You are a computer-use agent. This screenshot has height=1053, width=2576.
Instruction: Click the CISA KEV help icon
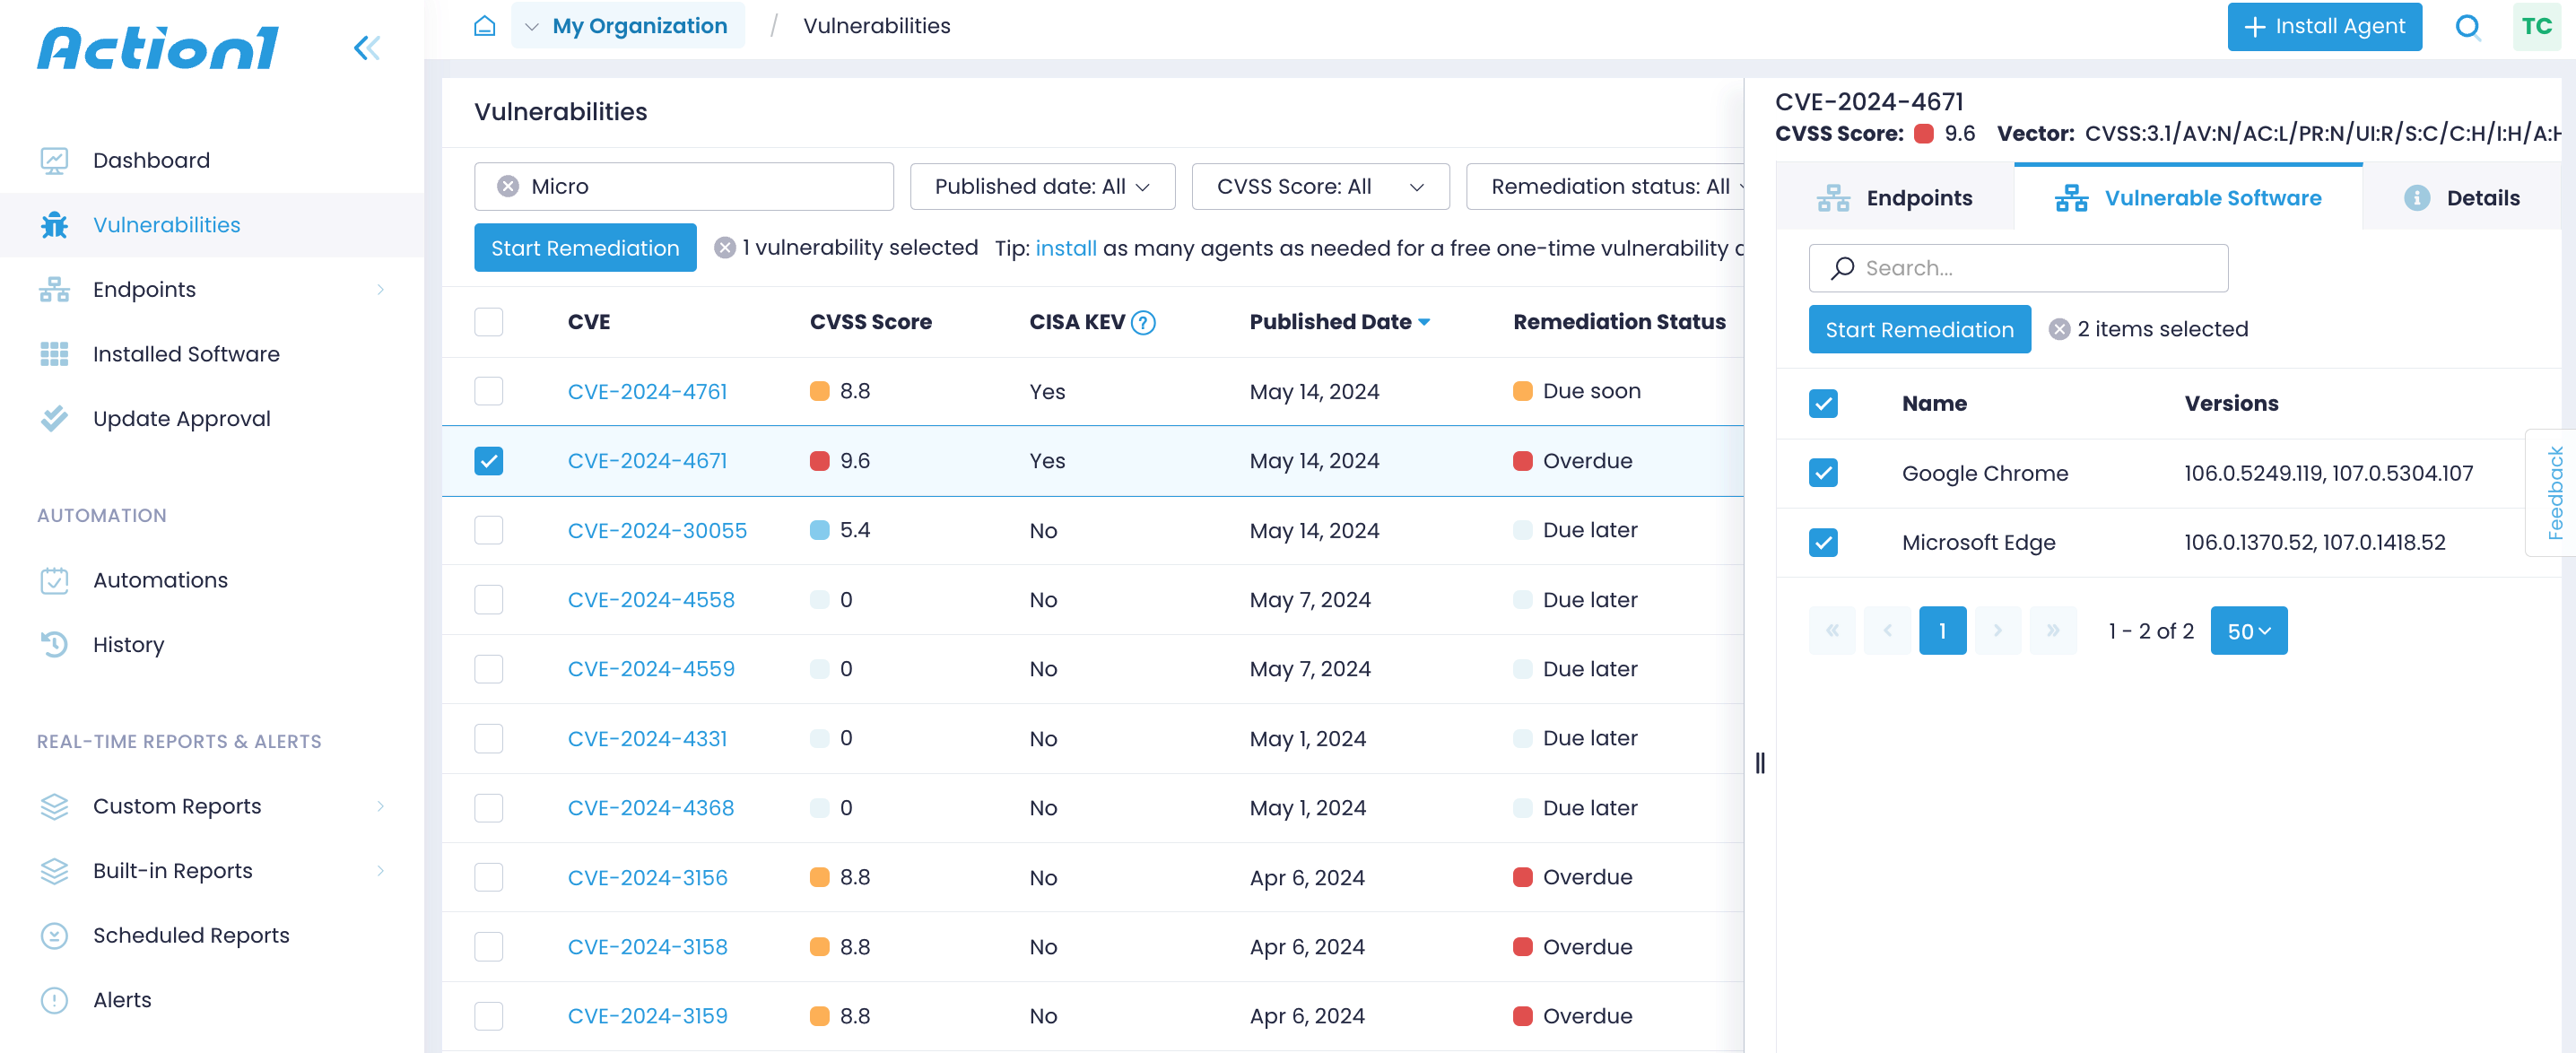[x=1143, y=322]
